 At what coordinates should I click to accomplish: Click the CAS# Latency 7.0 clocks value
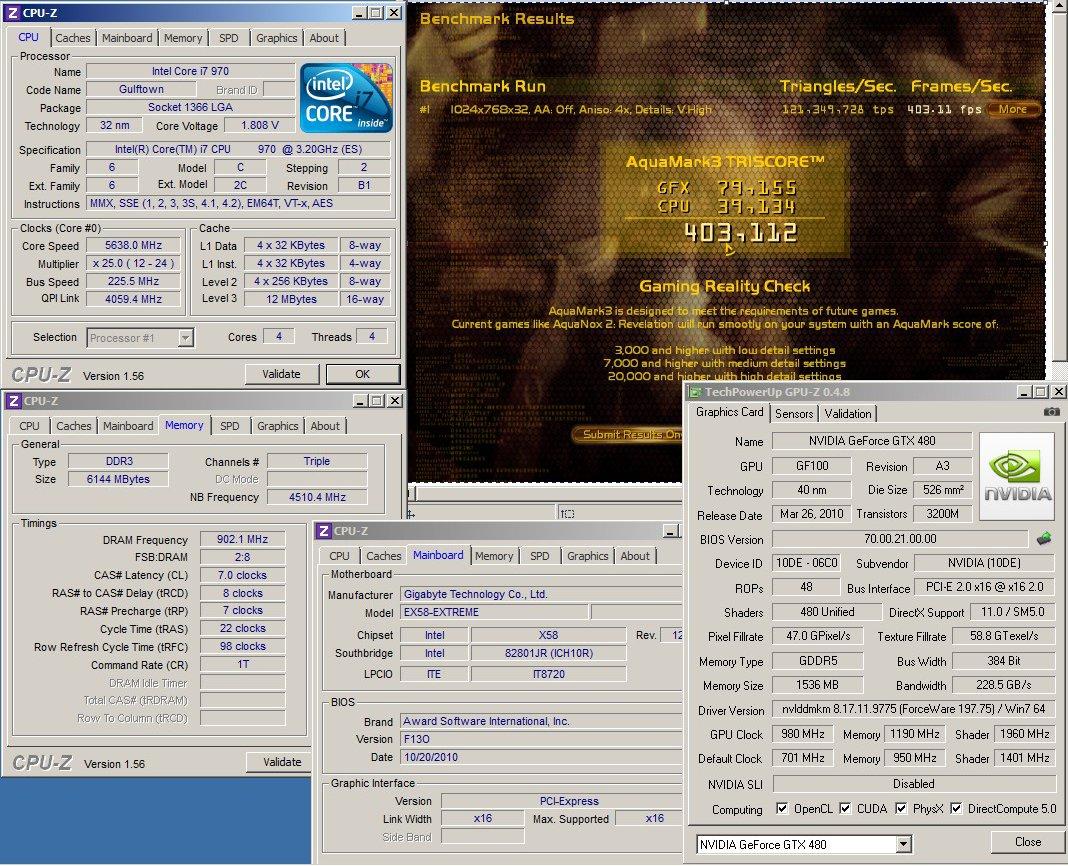[242, 575]
